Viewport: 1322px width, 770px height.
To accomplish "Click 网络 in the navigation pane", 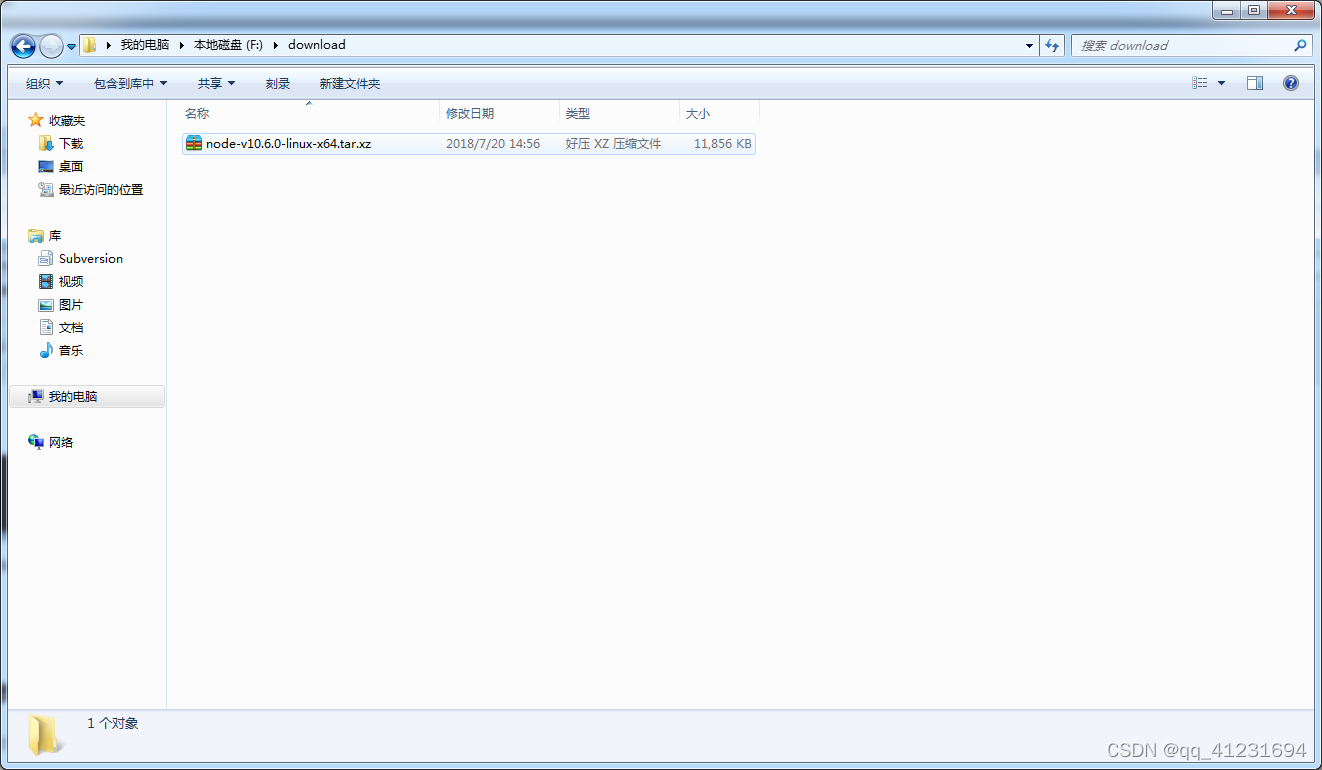I will (x=60, y=442).
